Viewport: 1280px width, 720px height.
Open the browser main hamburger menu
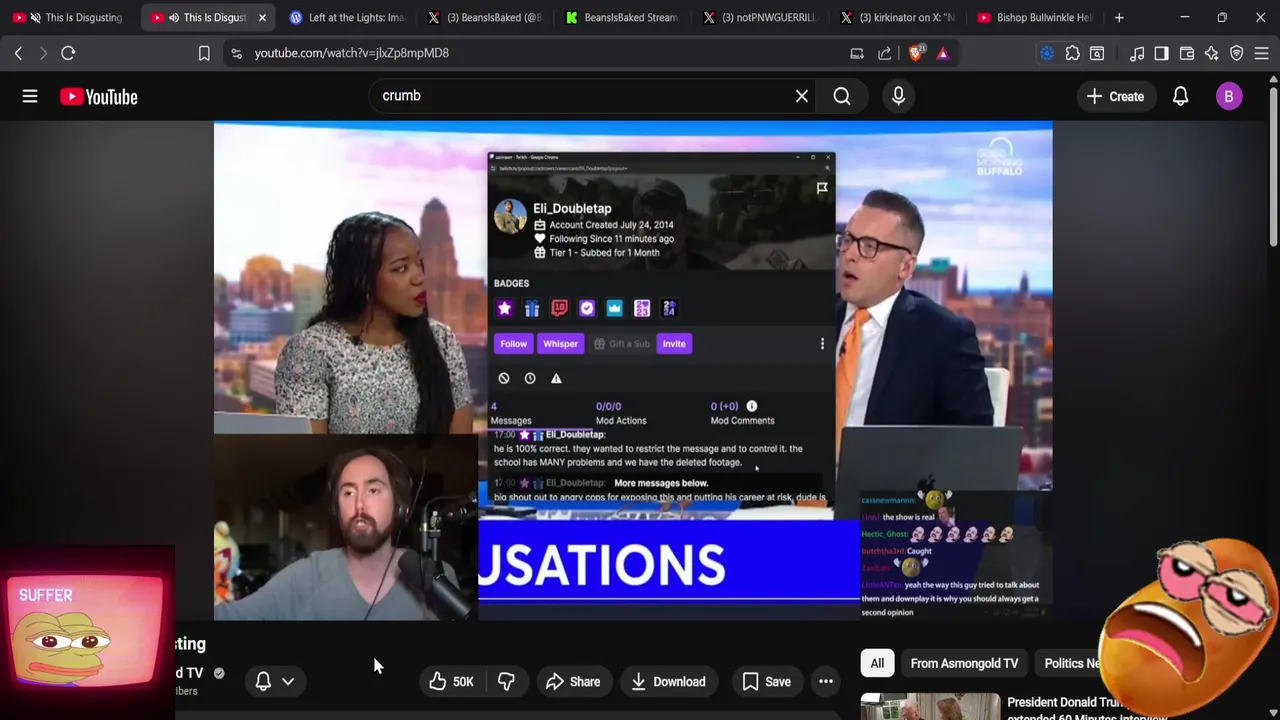tap(1262, 53)
